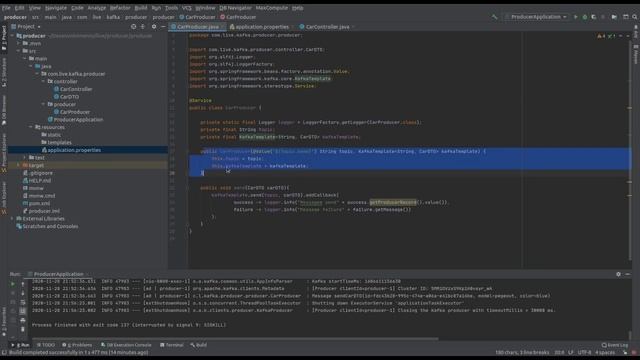The height and width of the screenshot is (360, 640).
Task: Open the Project view mode dropdown
Action: [29, 27]
